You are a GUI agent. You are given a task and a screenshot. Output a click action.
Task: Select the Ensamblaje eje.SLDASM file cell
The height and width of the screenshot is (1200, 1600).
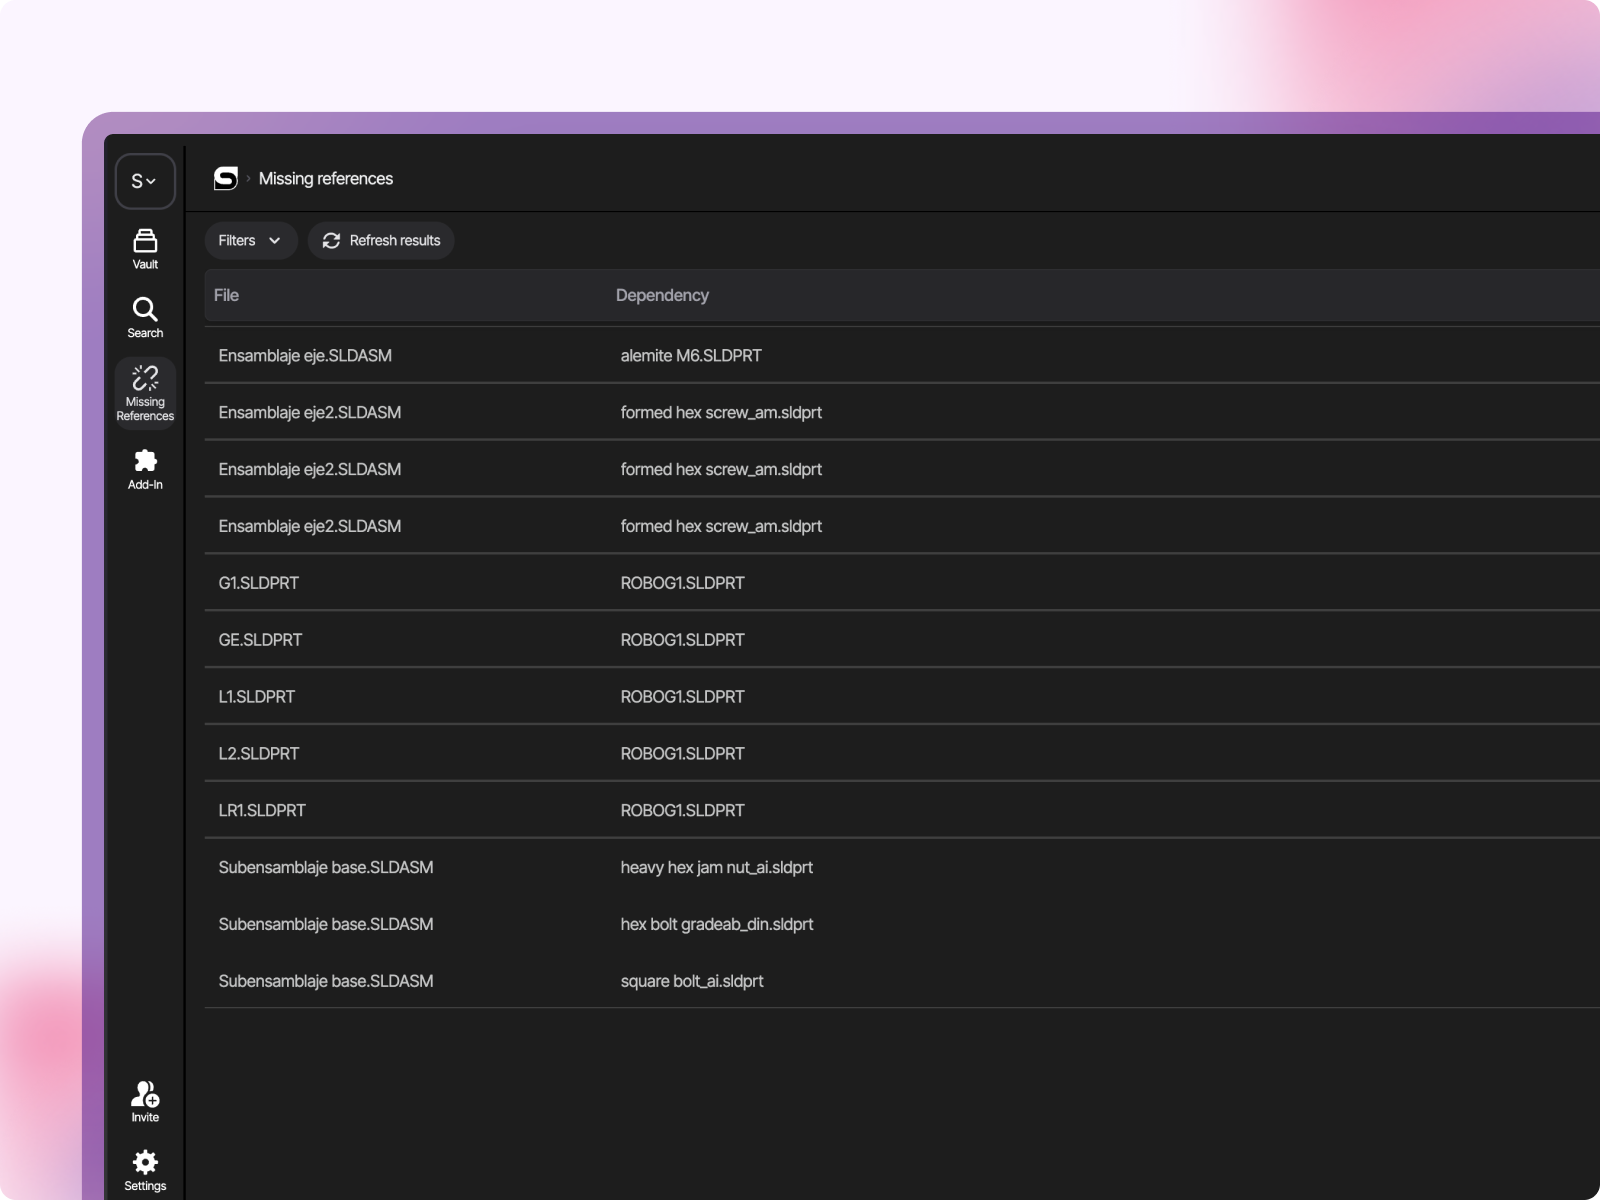(305, 355)
